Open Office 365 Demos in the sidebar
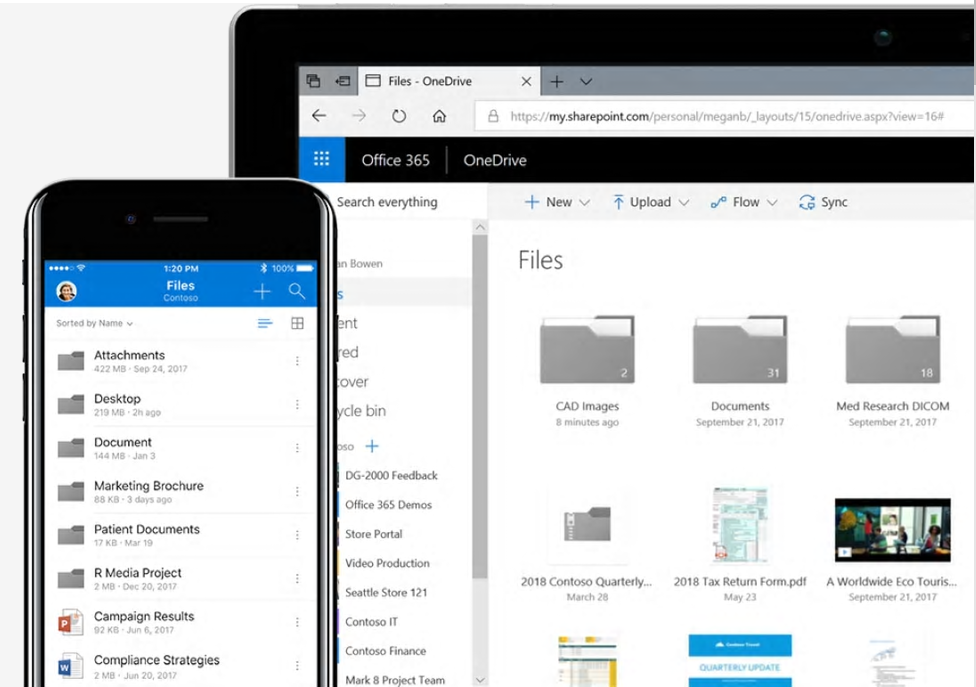976x687 pixels. coord(388,505)
